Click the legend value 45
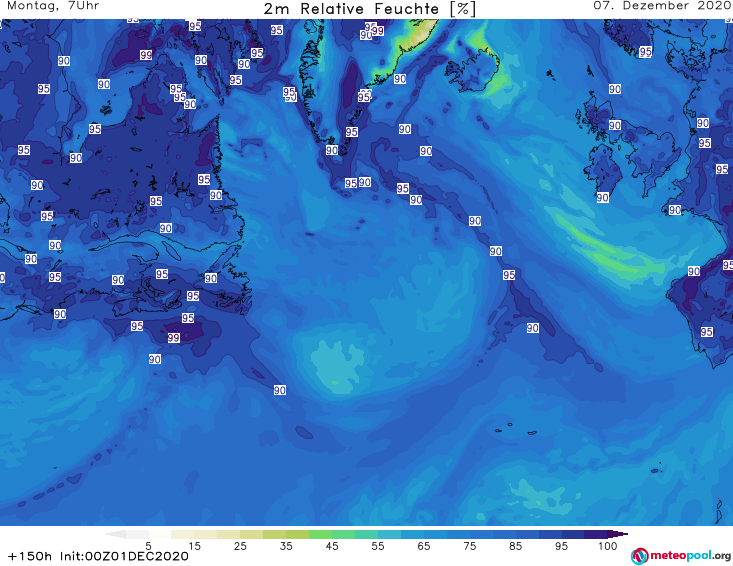The width and height of the screenshot is (733, 566). 331,546
